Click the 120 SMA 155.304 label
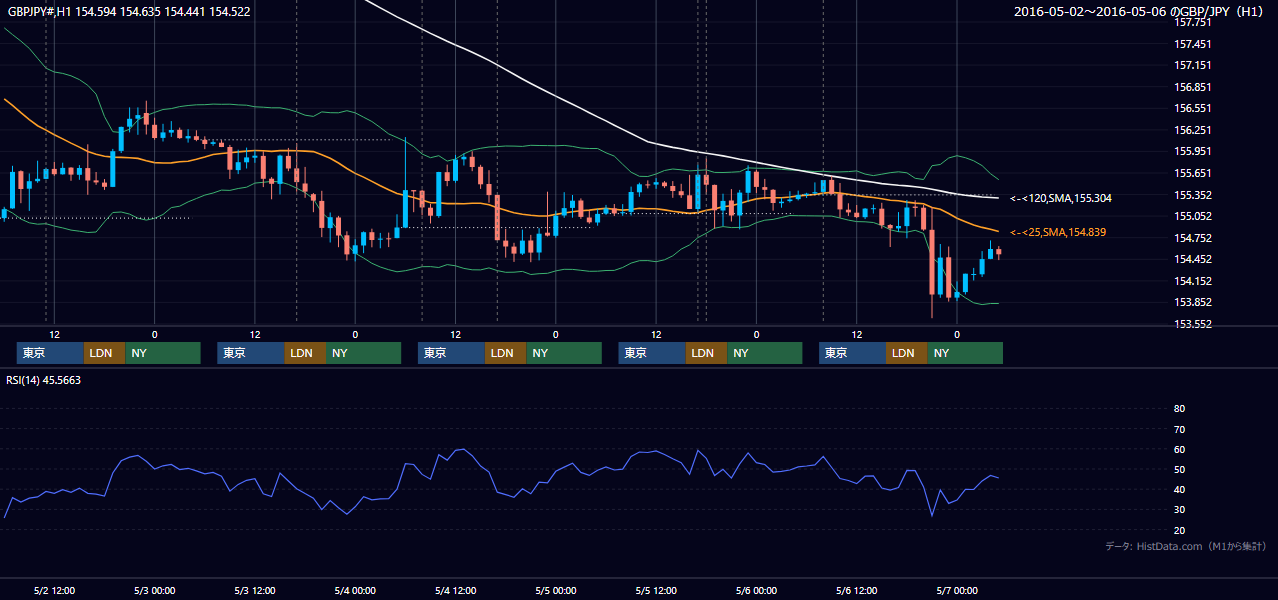Viewport: 1278px width, 600px height. (1060, 199)
